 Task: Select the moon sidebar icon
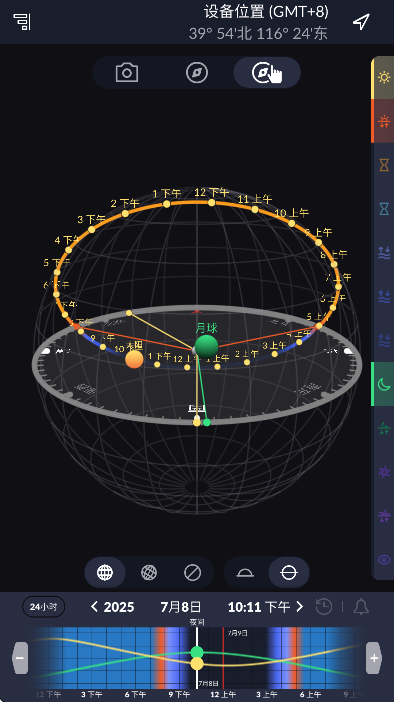point(384,384)
